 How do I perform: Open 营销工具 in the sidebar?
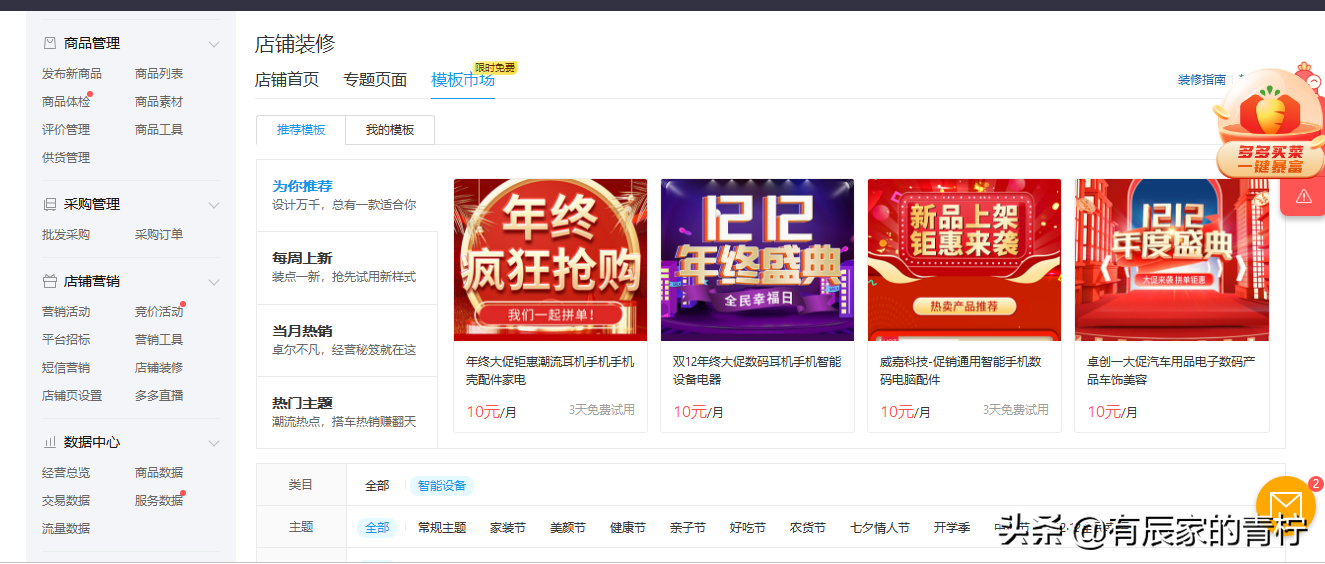pyautogui.click(x=159, y=340)
